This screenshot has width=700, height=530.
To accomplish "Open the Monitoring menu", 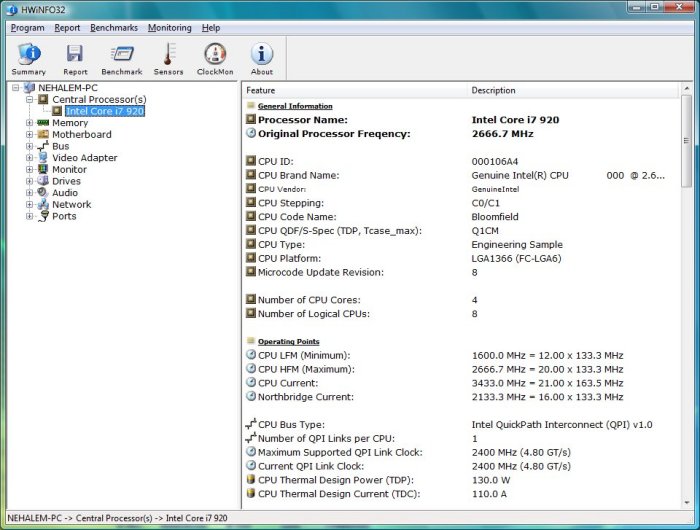I will pyautogui.click(x=170, y=28).
